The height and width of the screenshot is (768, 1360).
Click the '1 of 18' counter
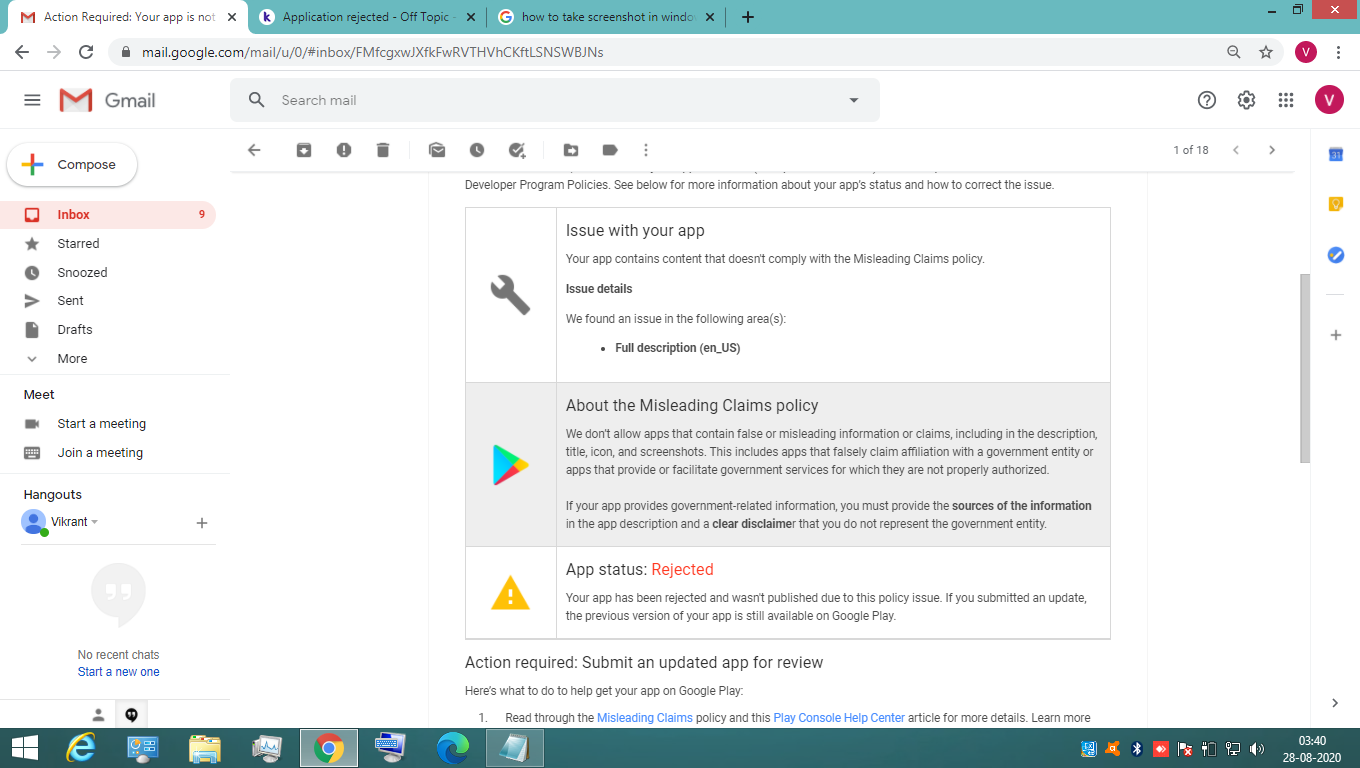pos(1191,150)
